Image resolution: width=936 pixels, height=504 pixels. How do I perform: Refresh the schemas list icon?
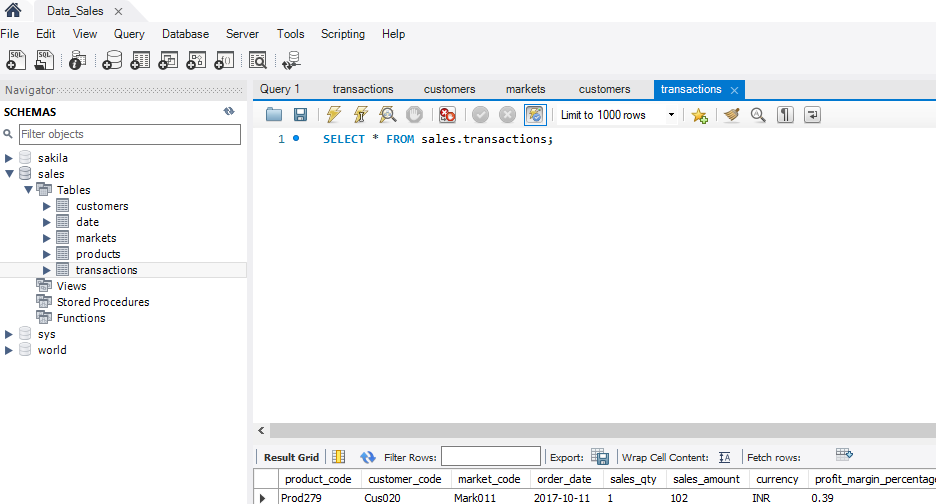tap(229, 112)
